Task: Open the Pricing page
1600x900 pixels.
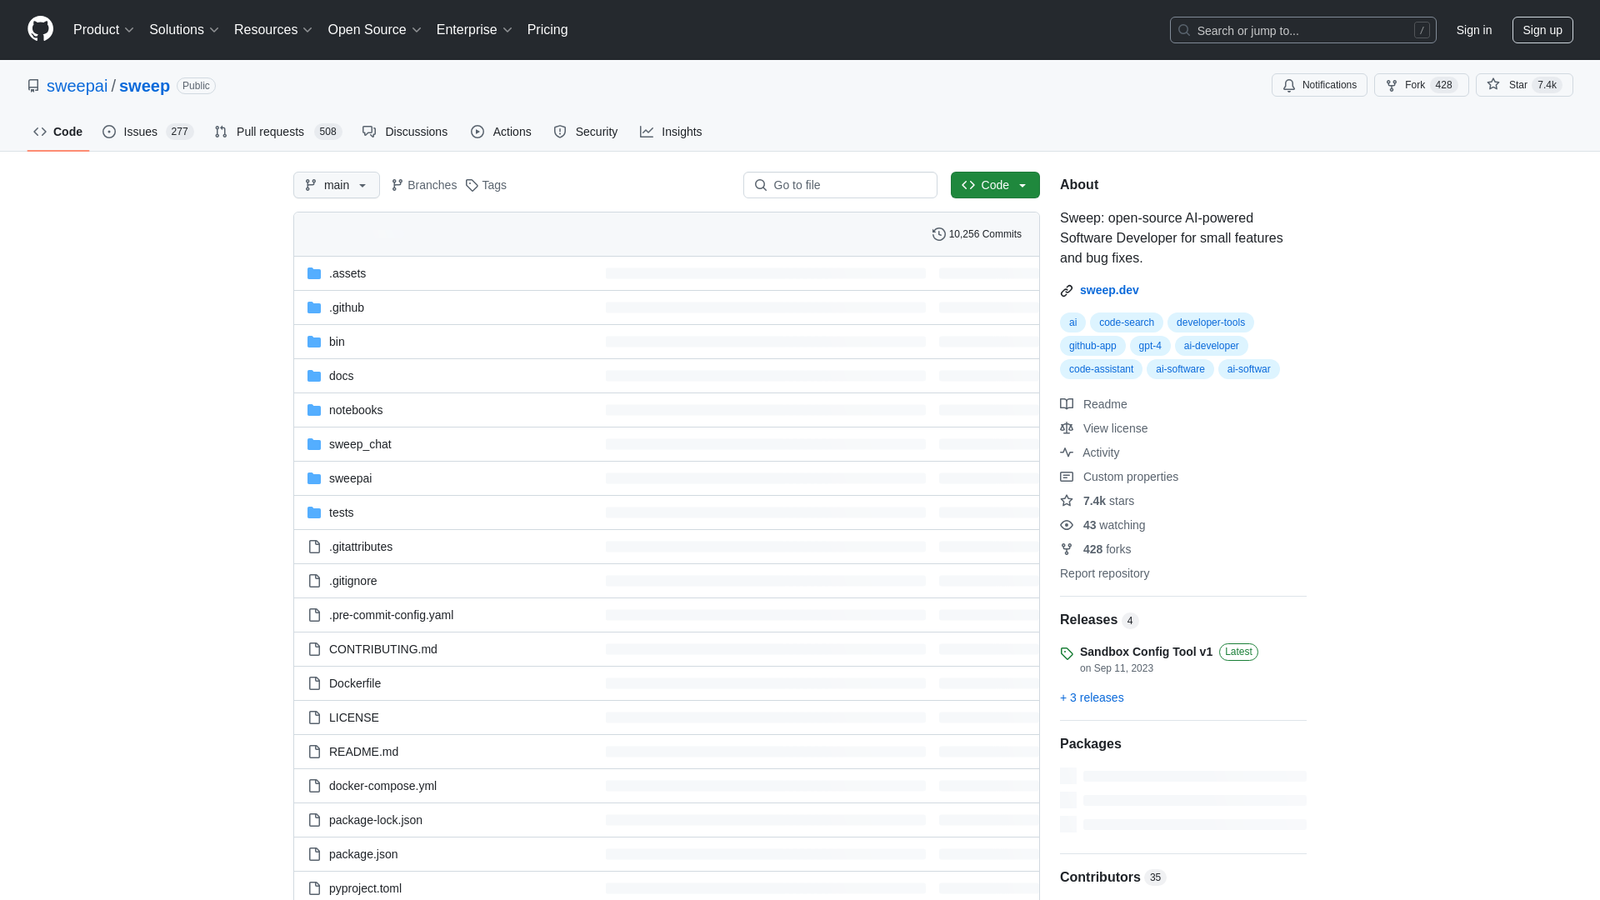Action: coord(547,30)
